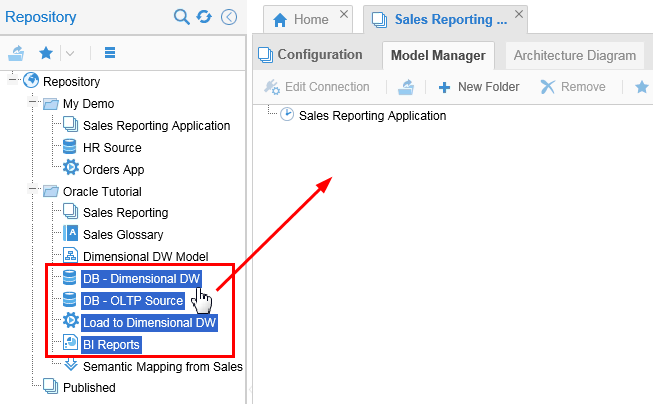This screenshot has height=404, width=653.
Task: Refresh the Repository panel
Action: [204, 17]
